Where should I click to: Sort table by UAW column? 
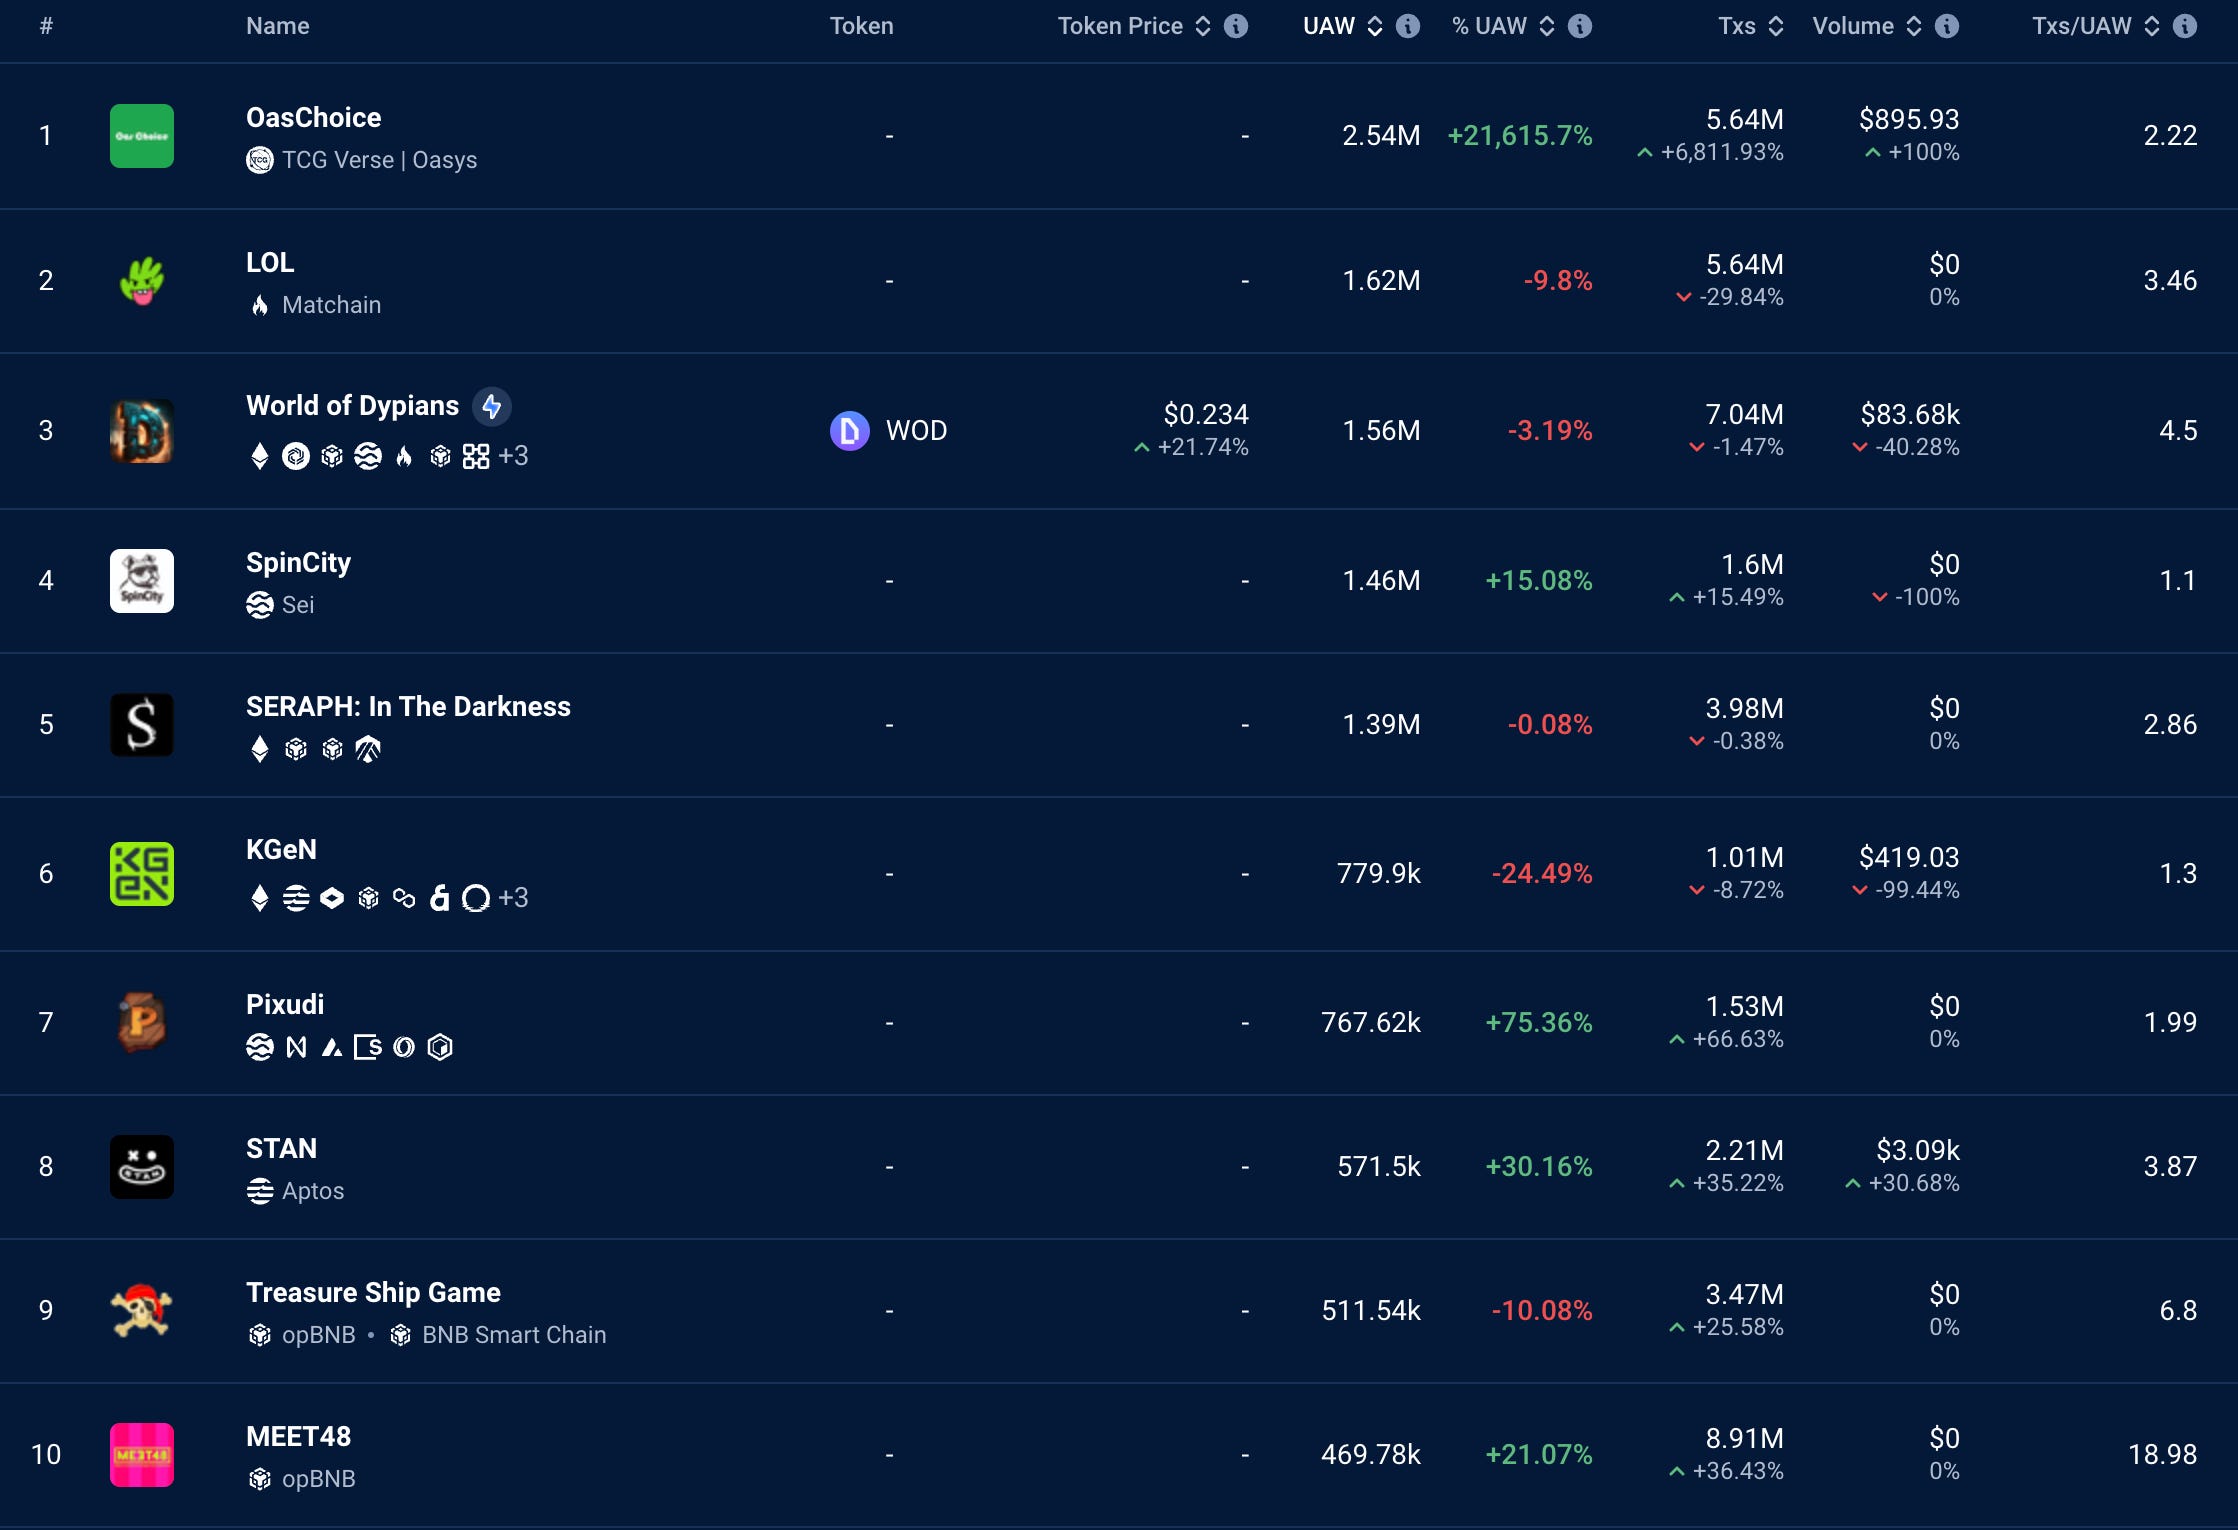coord(1375,26)
